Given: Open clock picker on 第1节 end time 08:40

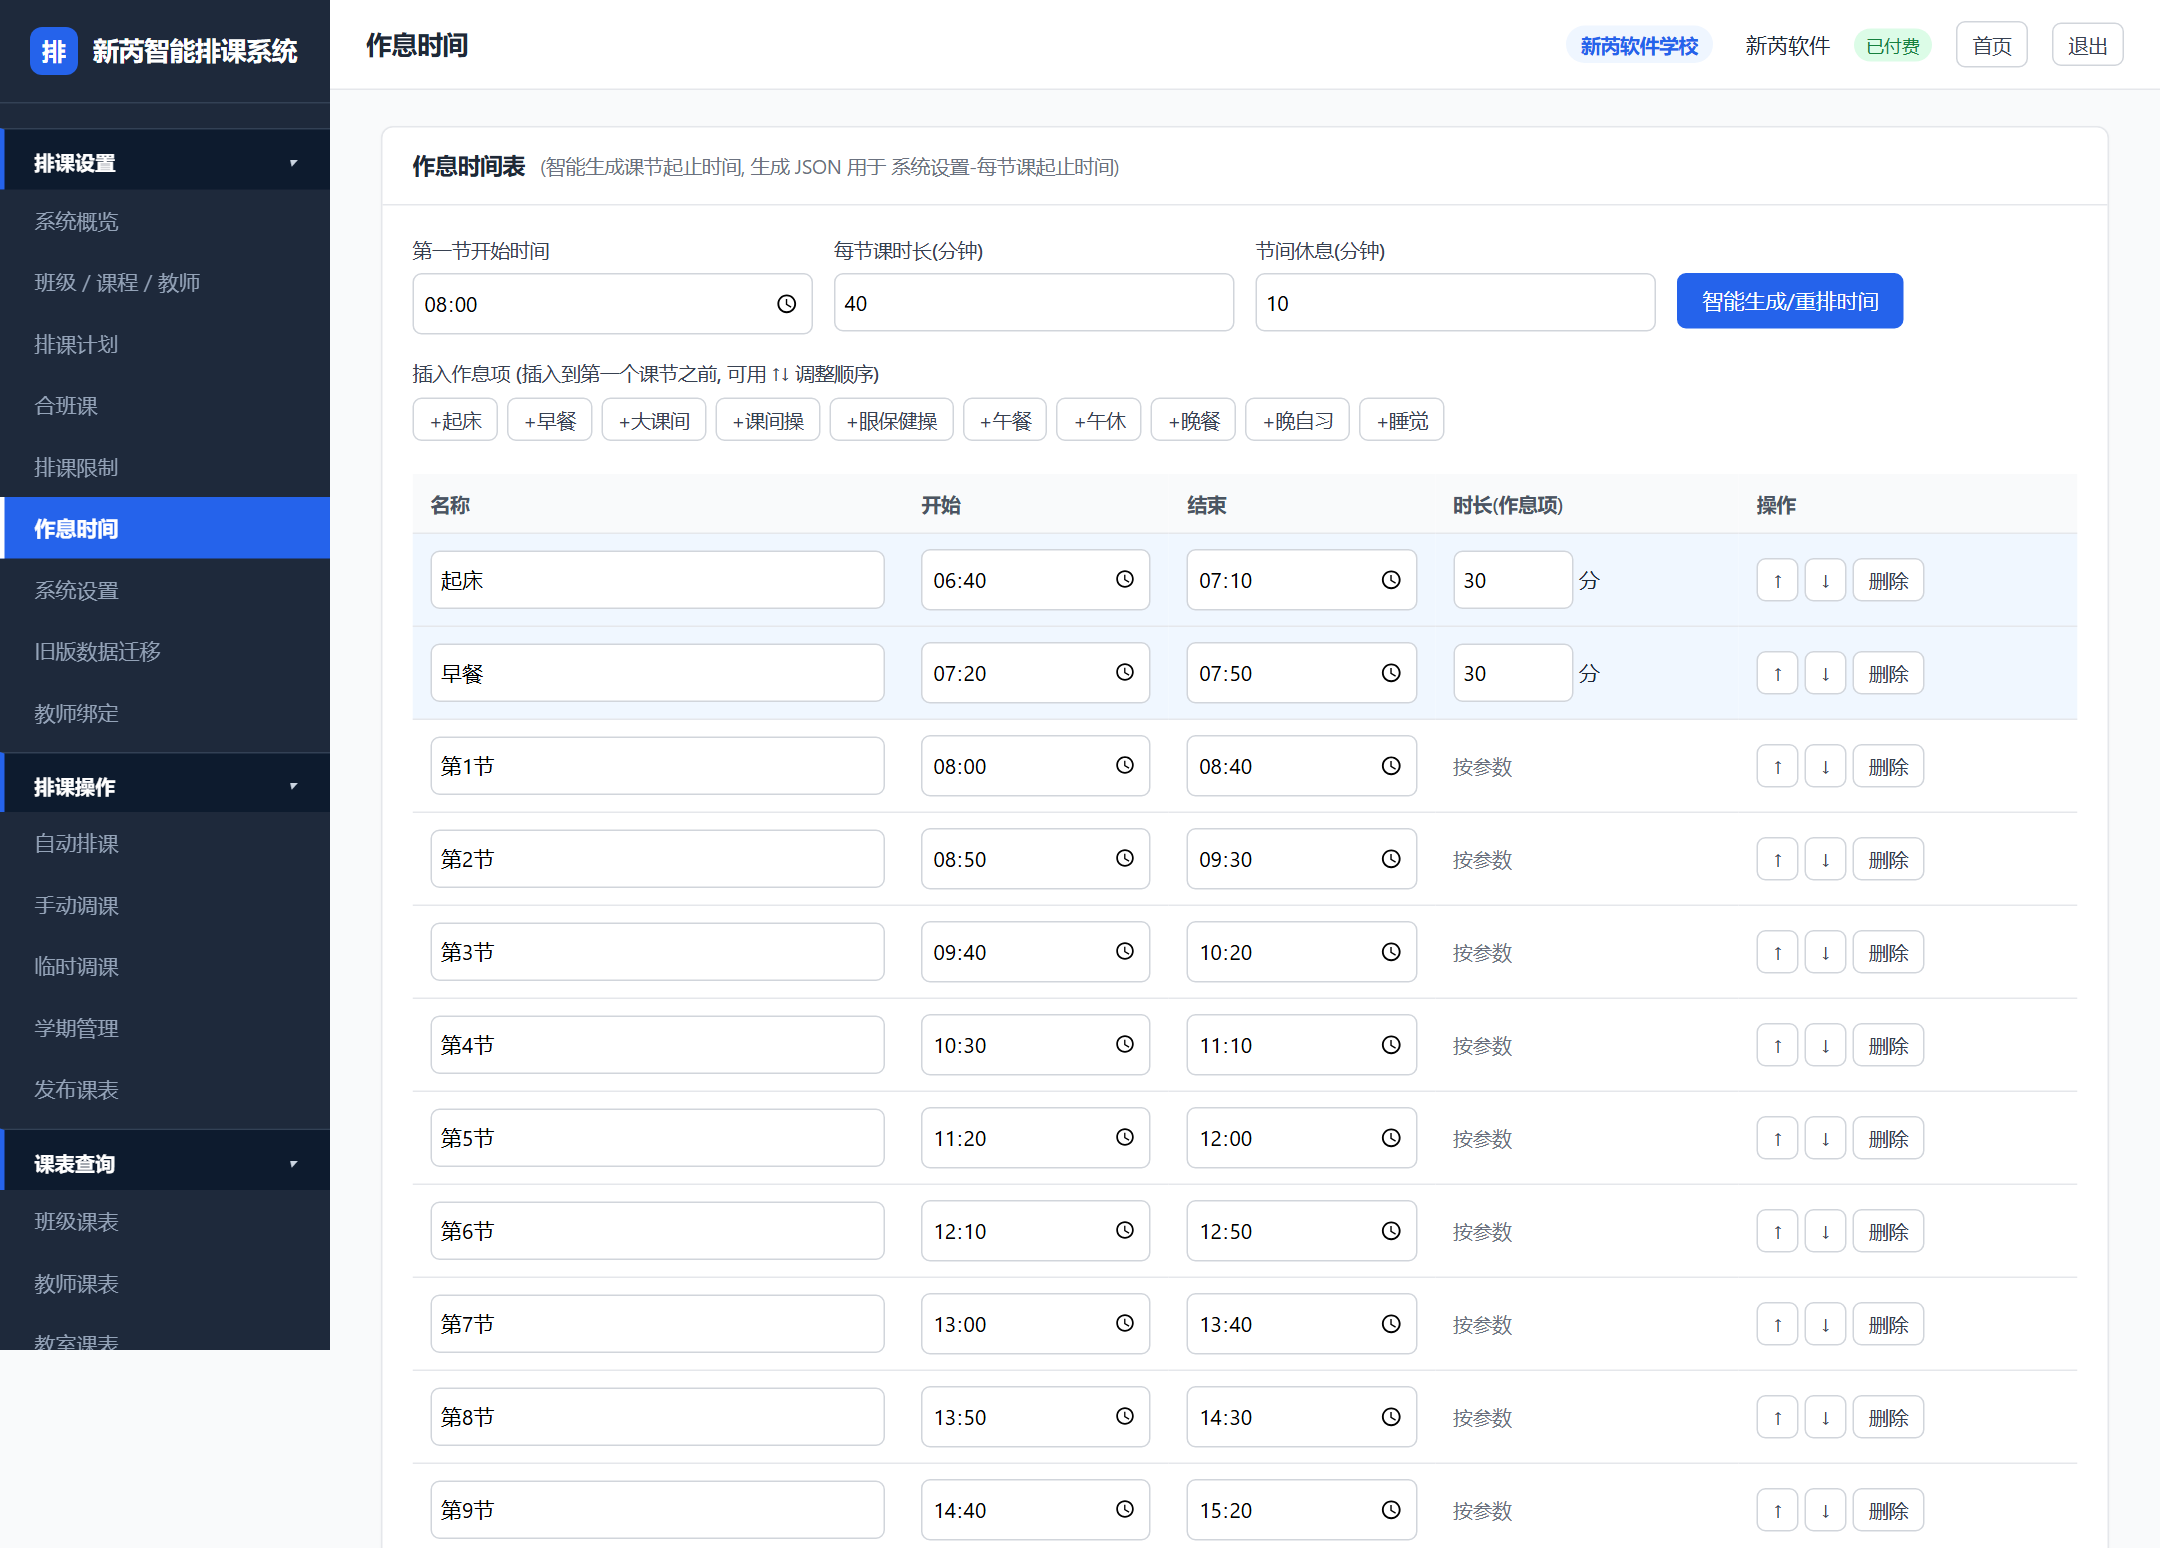Looking at the screenshot, I should coord(1391,766).
